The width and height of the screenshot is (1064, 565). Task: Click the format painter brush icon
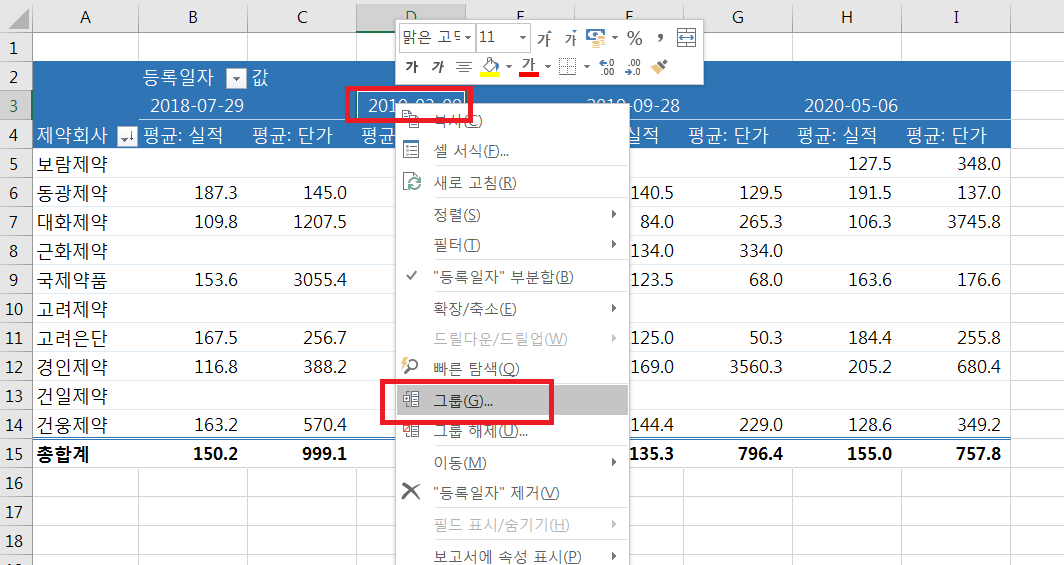659,67
